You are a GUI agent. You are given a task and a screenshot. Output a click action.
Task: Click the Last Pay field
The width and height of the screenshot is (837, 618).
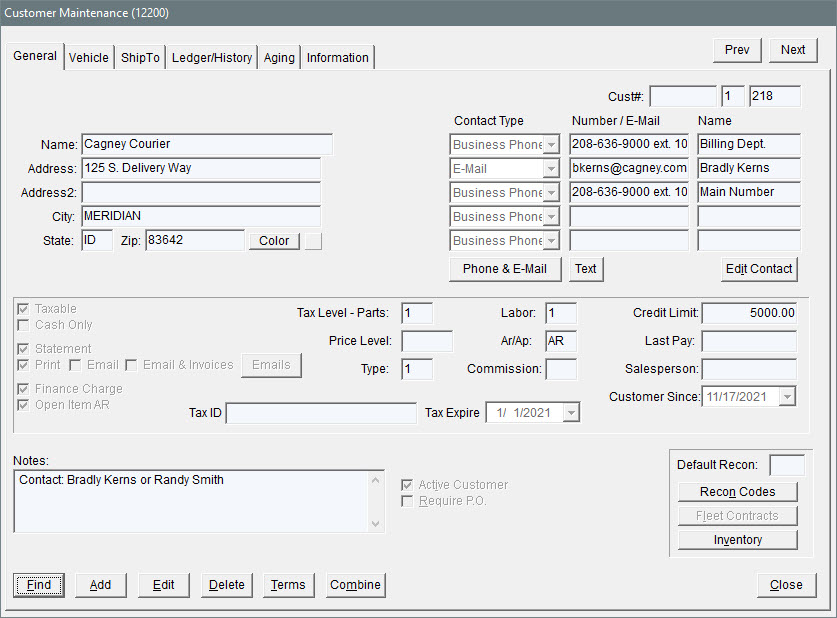pos(749,341)
